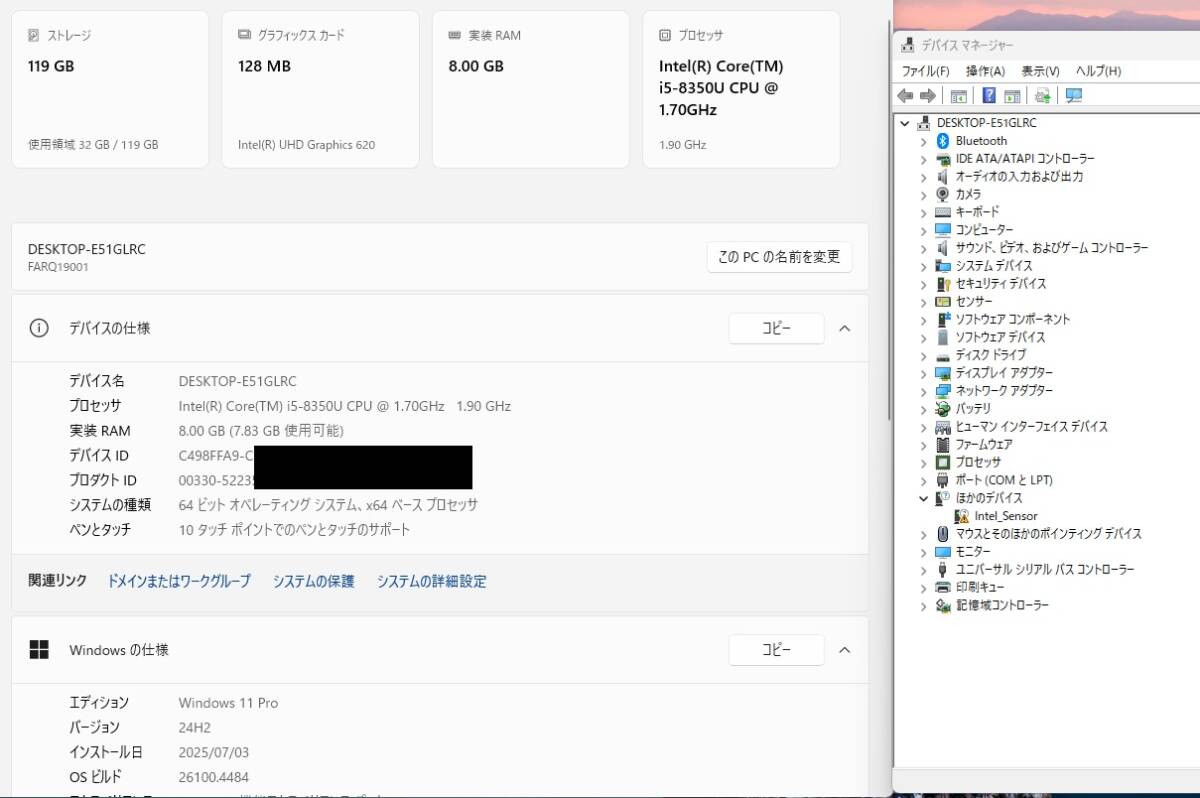Click the FARQ19001 model text
The image size is (1200, 798).
pyautogui.click(x=58, y=267)
